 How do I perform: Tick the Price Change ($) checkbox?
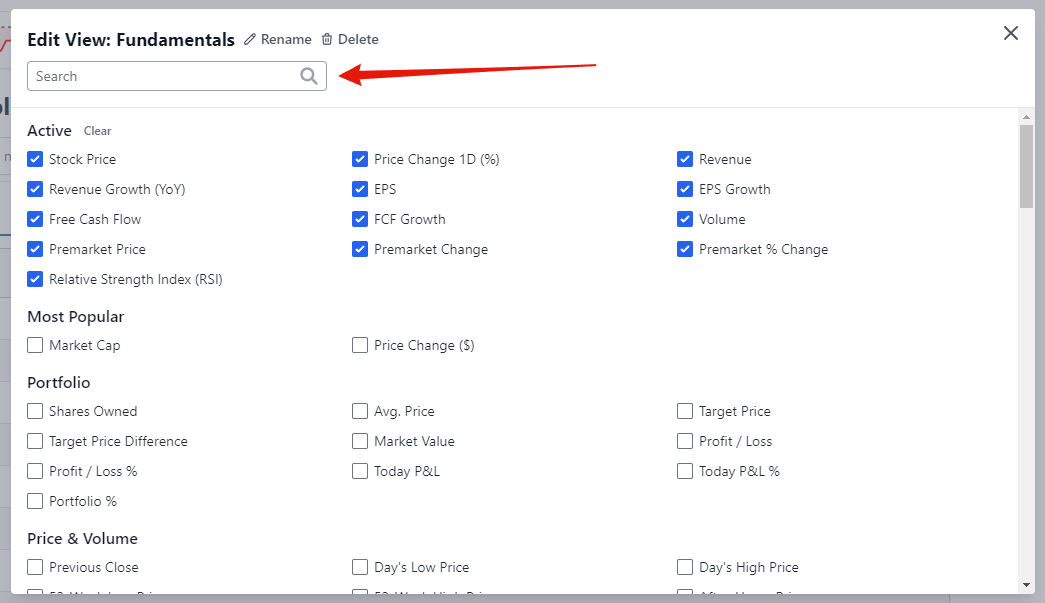click(360, 345)
